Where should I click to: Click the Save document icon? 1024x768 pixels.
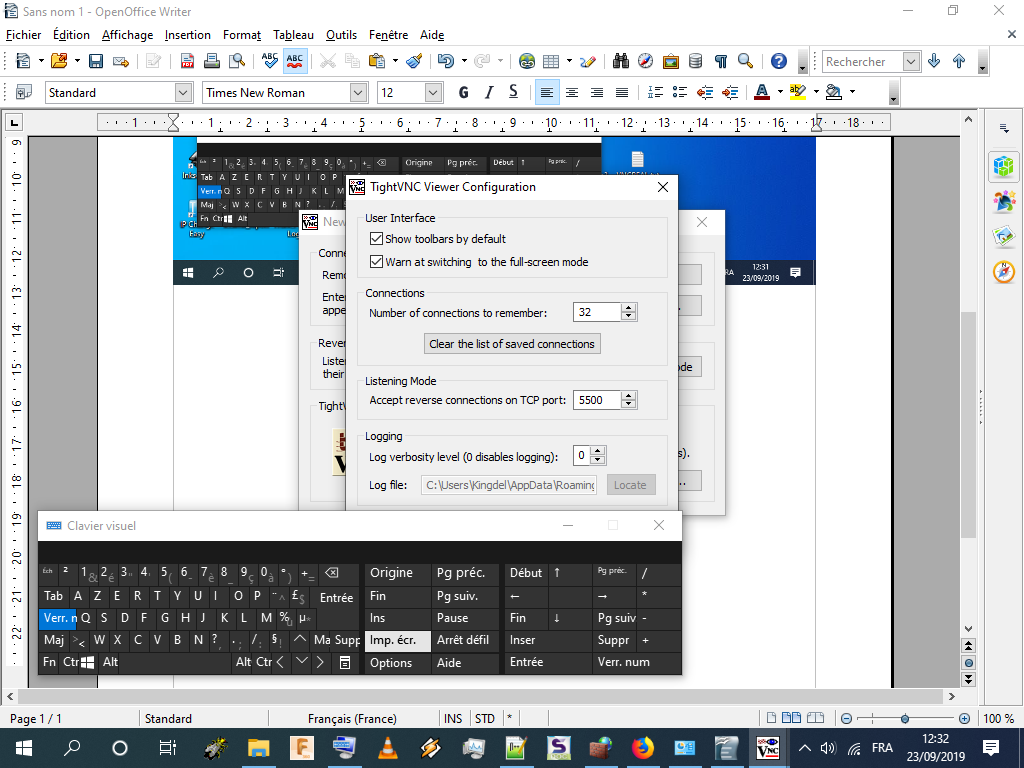pos(96,61)
